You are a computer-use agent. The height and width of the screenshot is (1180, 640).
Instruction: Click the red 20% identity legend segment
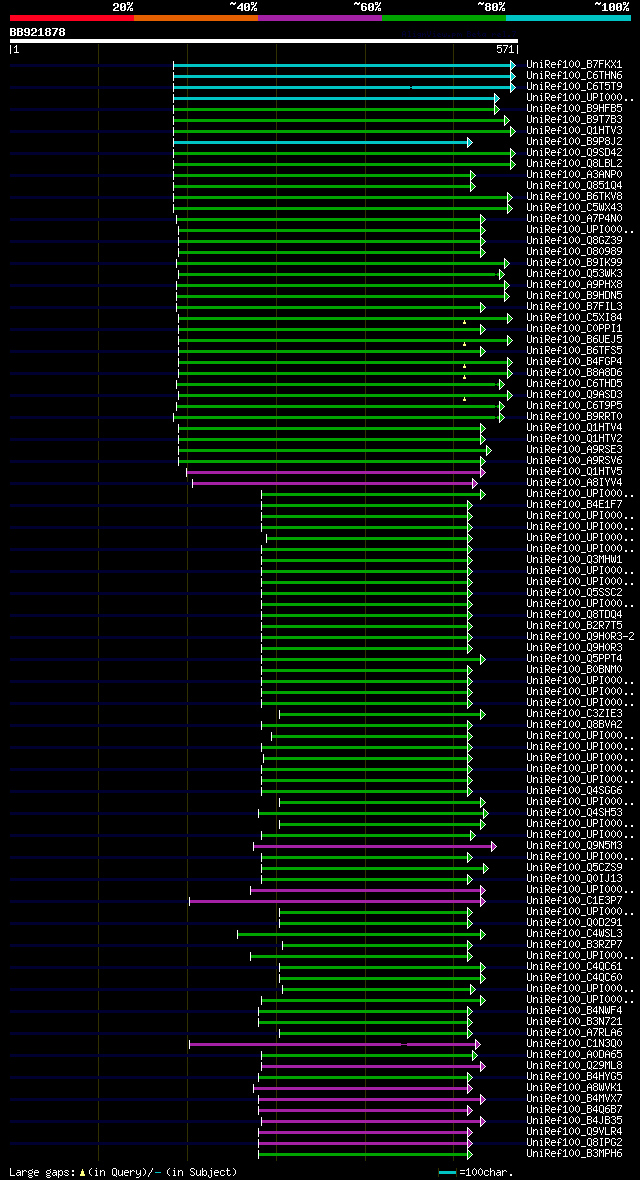point(72,17)
